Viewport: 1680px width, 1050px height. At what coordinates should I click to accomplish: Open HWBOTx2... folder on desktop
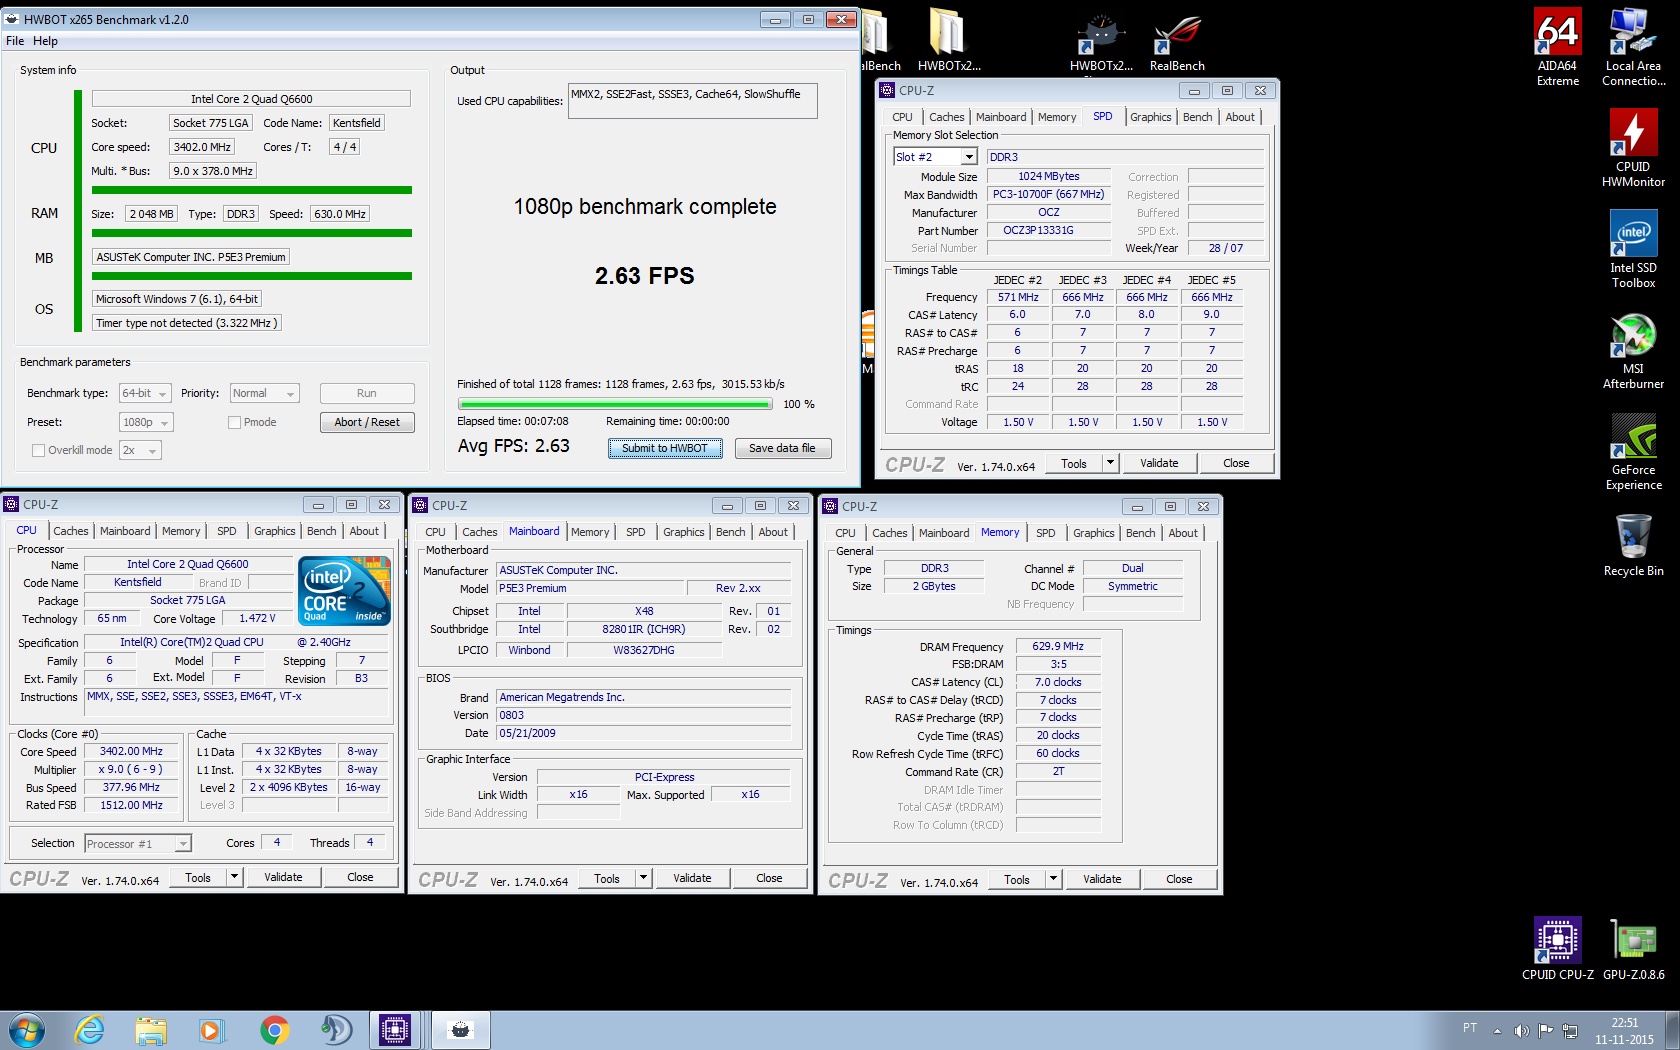pos(949,42)
